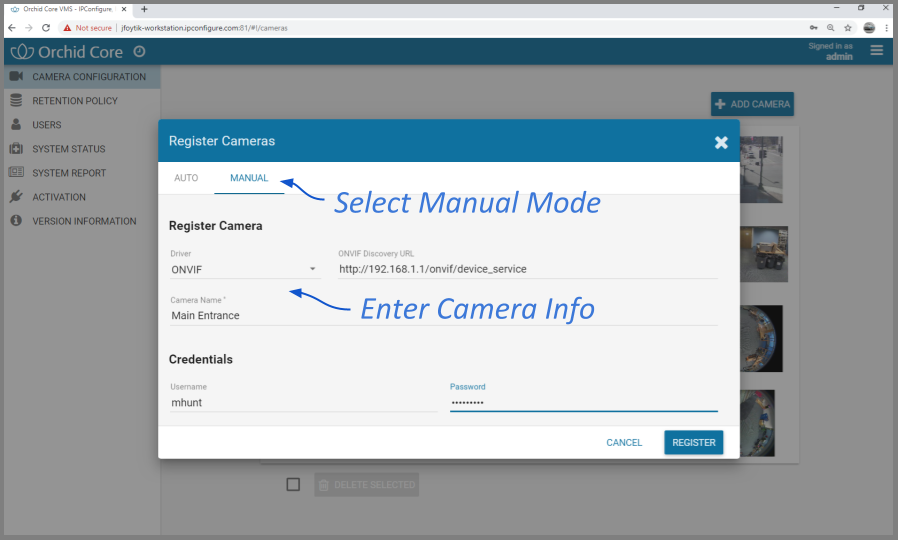Open SYSTEM STATUS menu item
Image resolution: width=898 pixels, height=540 pixels.
pyautogui.click(x=82, y=149)
